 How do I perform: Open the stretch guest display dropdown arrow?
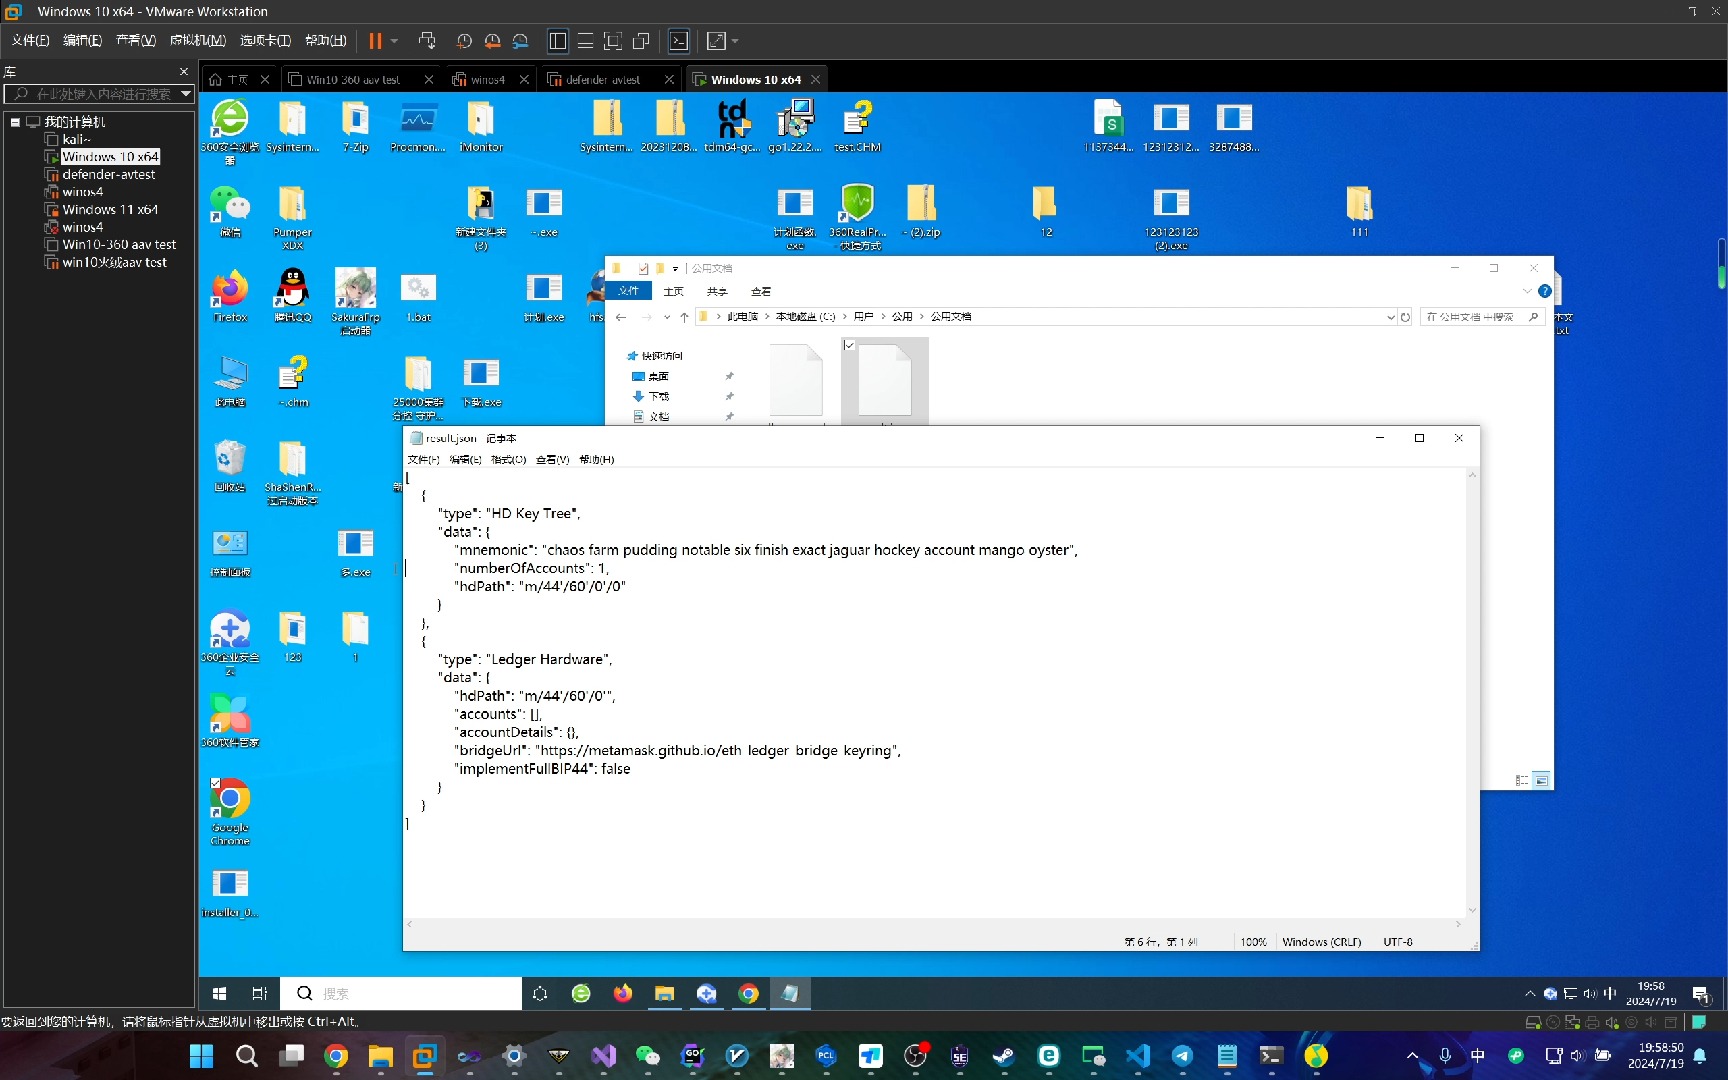(735, 41)
